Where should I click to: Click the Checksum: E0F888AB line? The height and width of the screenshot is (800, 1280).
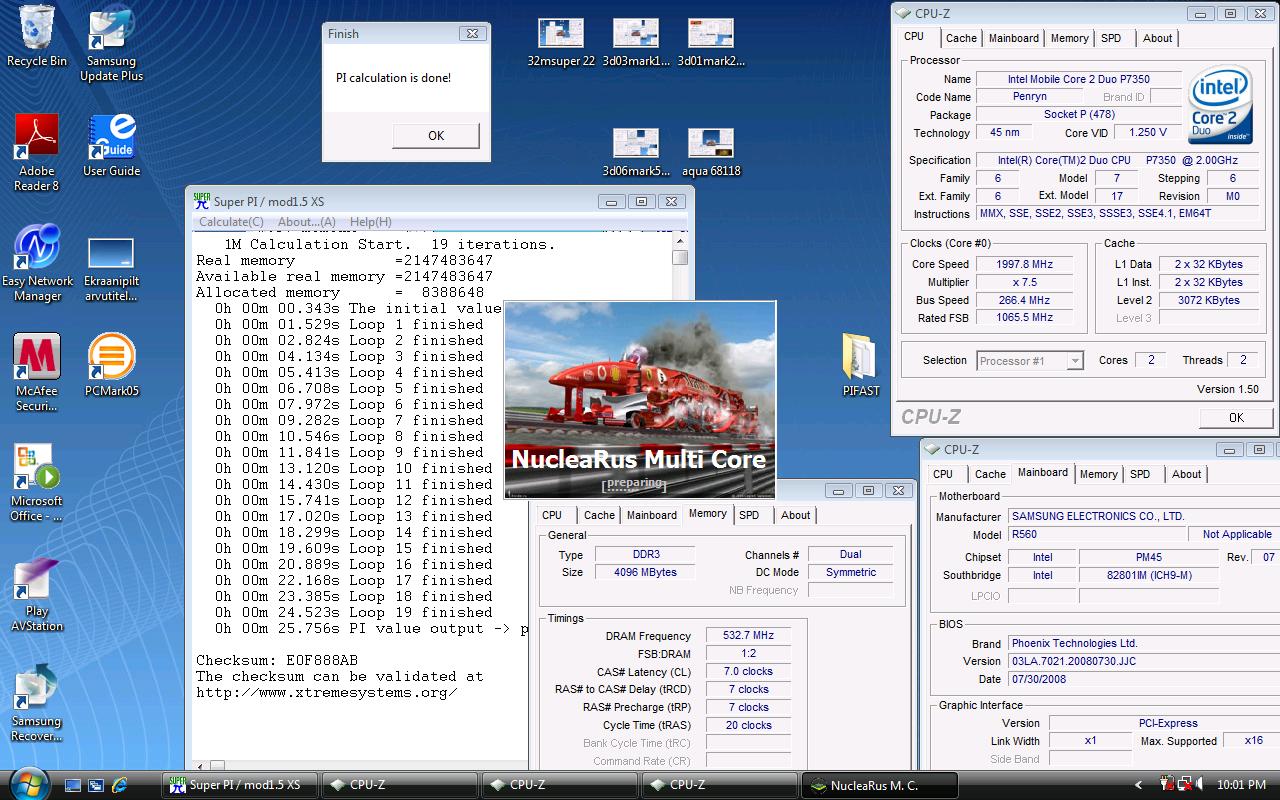277,660
